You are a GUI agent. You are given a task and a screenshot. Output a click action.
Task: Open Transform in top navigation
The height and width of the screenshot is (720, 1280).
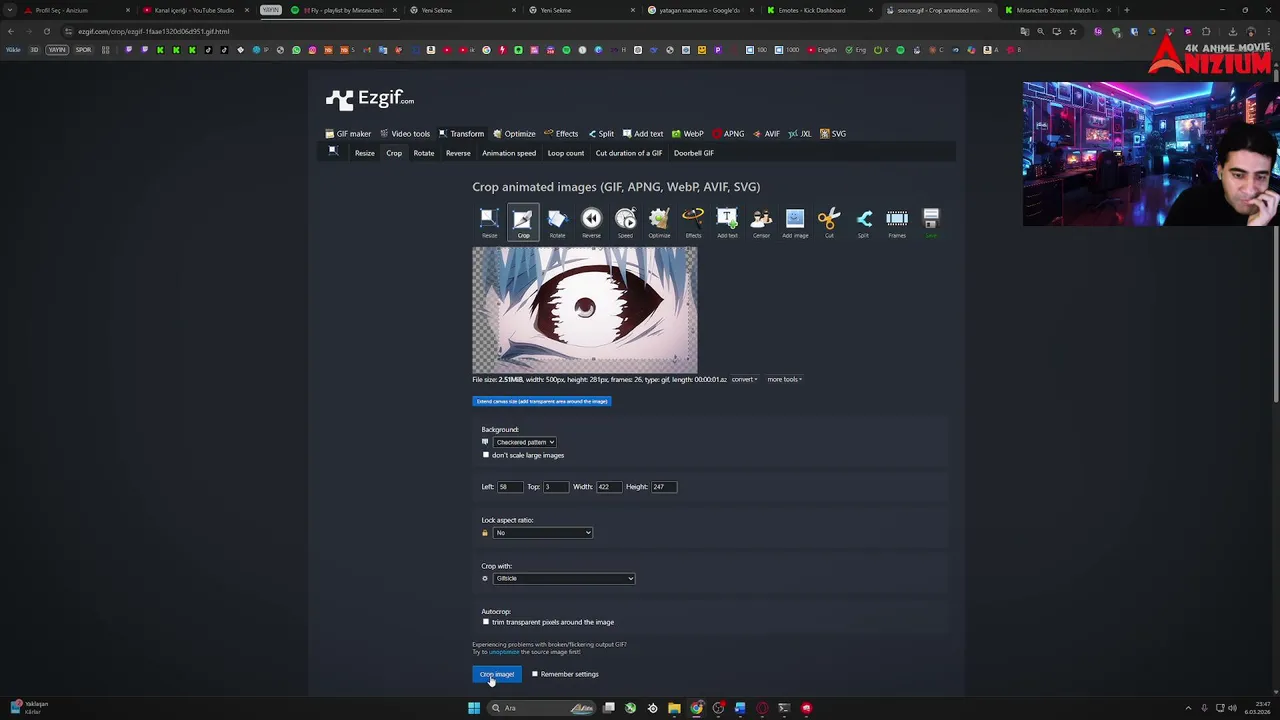tap(461, 133)
